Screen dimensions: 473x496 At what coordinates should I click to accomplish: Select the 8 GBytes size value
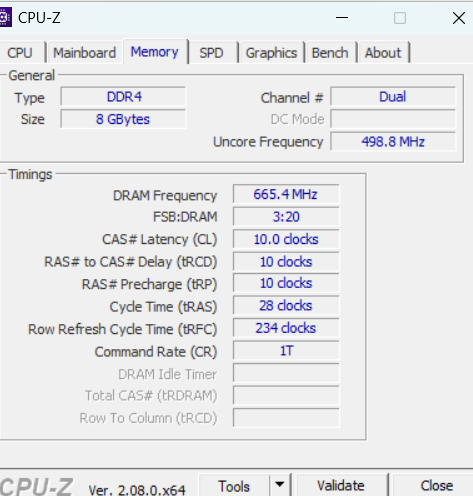click(x=123, y=119)
